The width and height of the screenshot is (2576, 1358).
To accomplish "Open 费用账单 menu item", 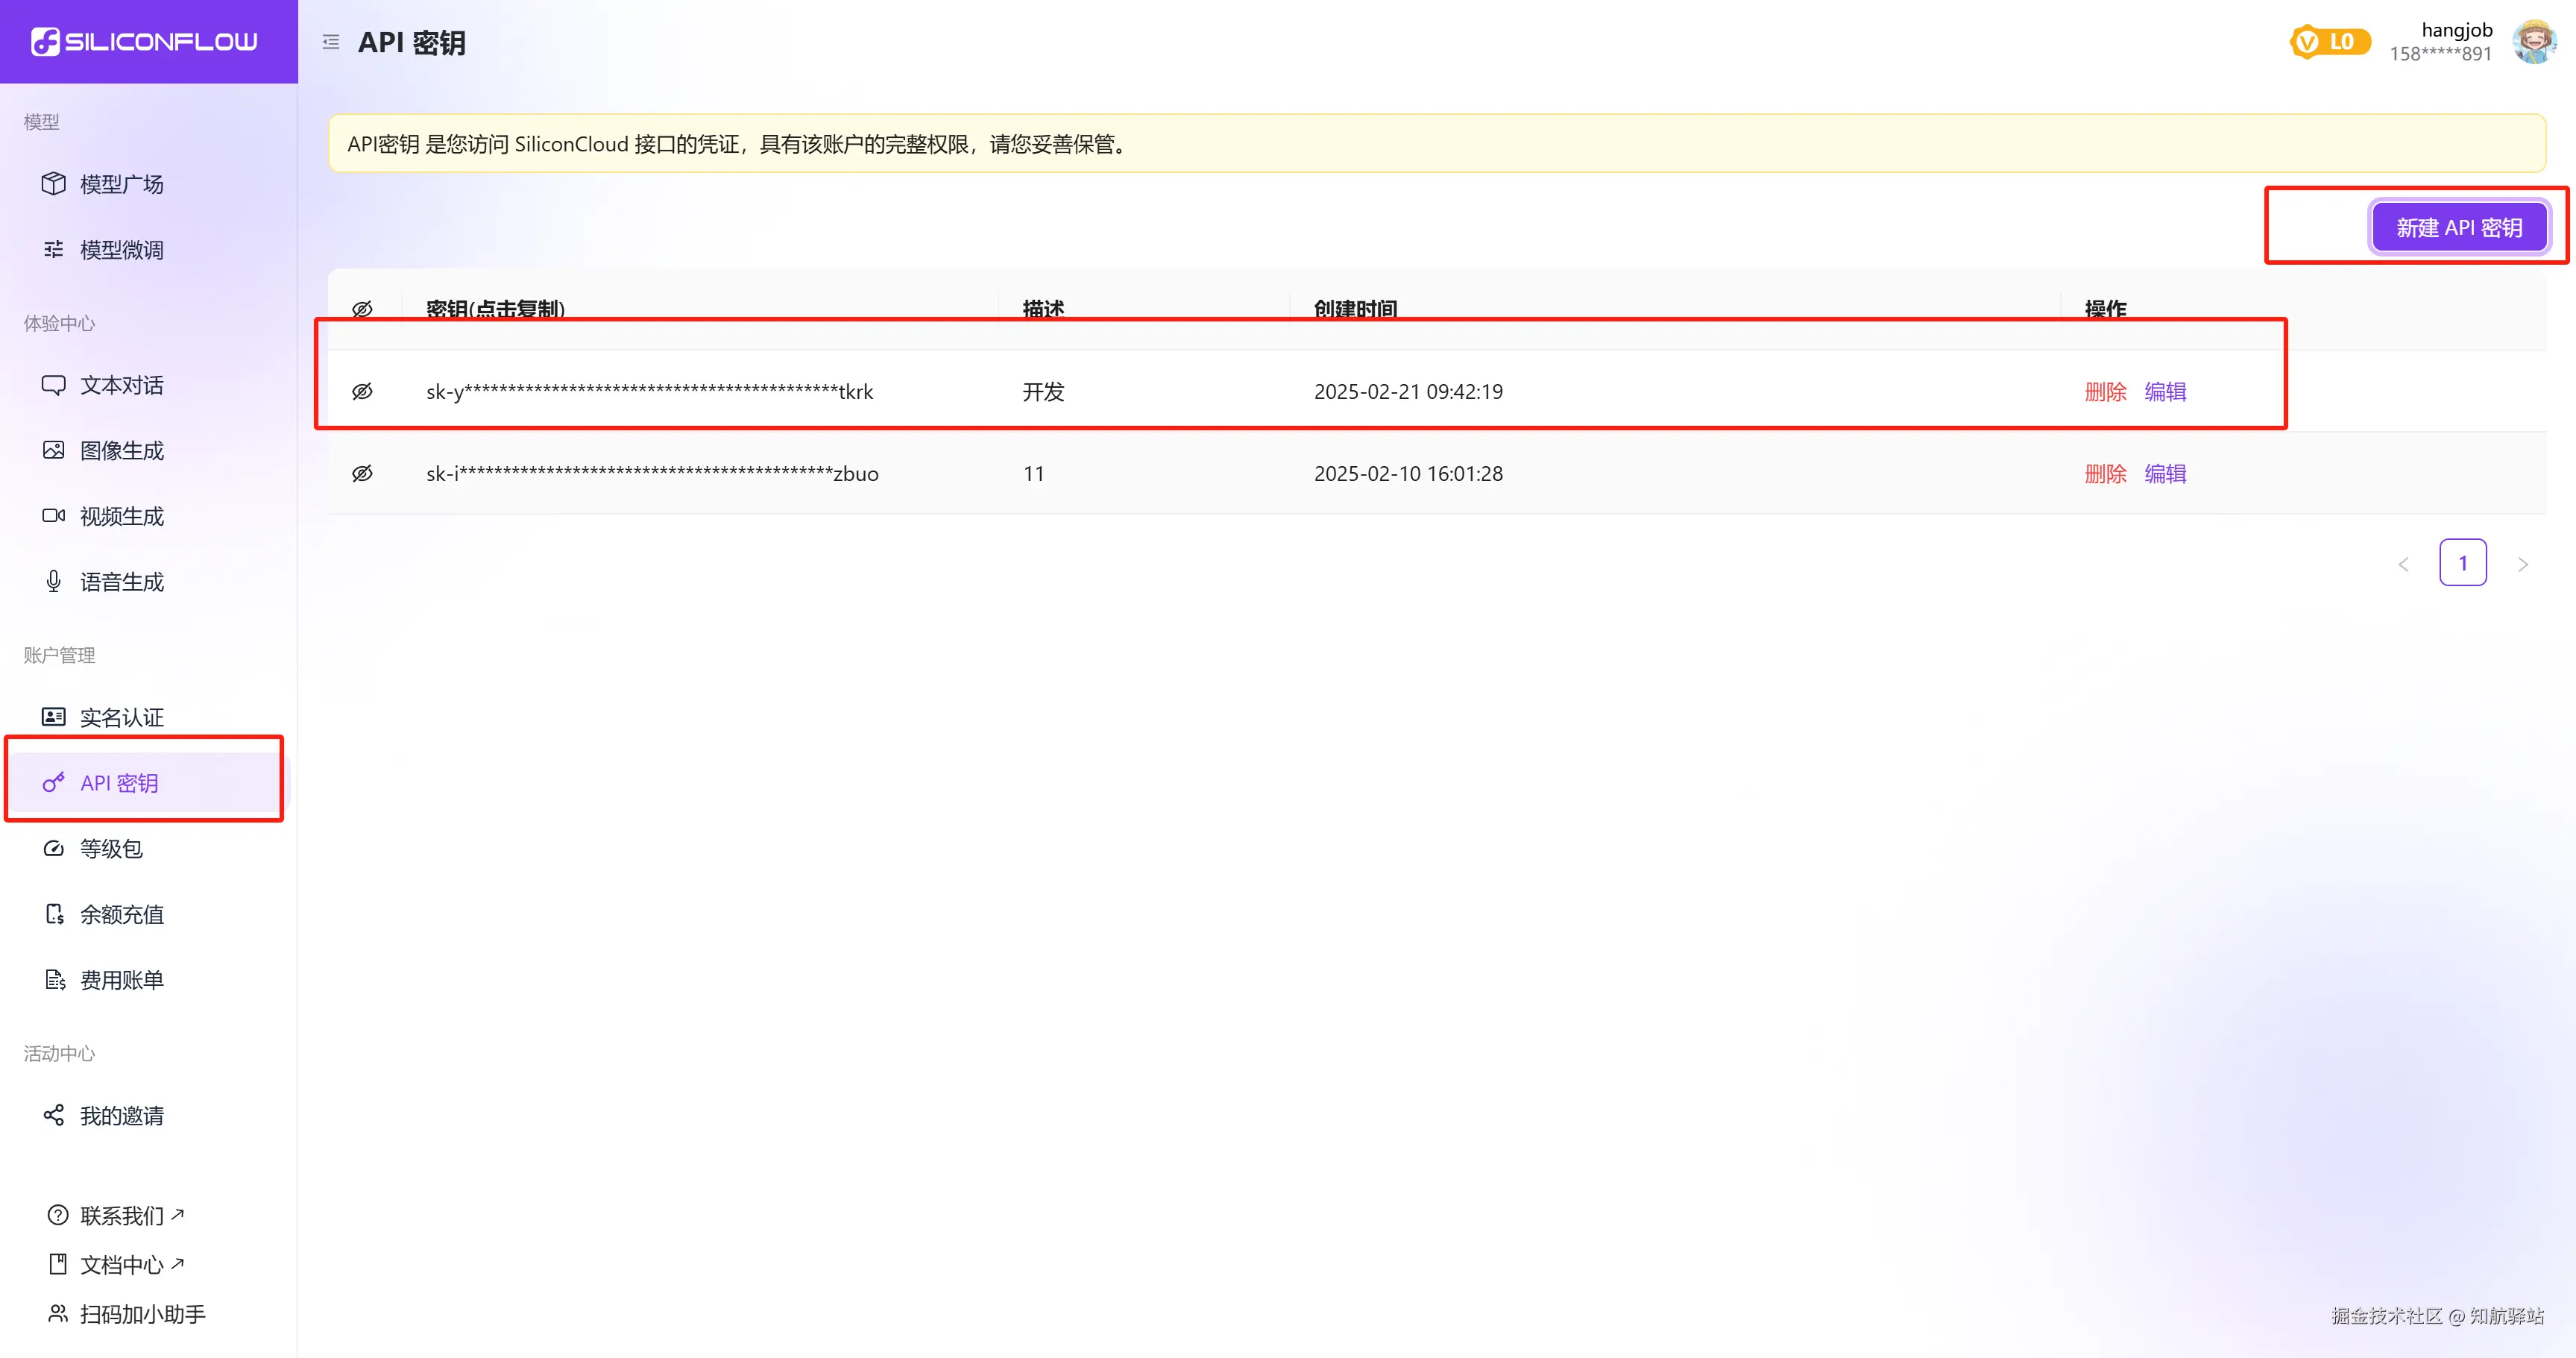I will point(121,981).
